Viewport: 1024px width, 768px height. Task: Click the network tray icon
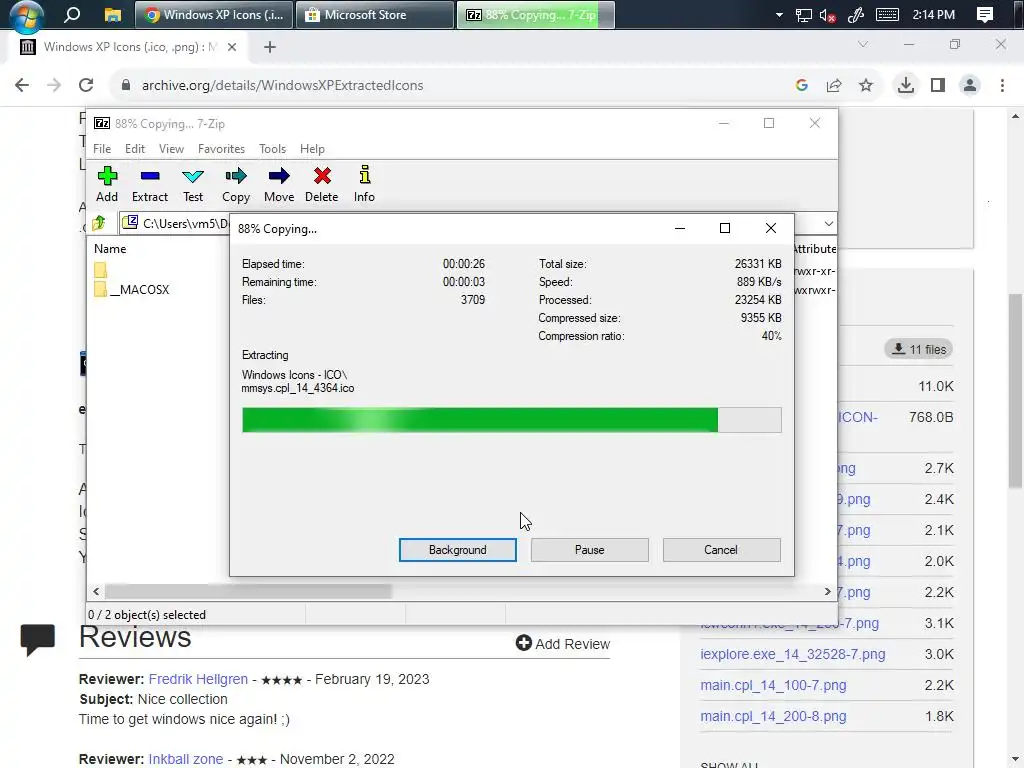pos(804,15)
